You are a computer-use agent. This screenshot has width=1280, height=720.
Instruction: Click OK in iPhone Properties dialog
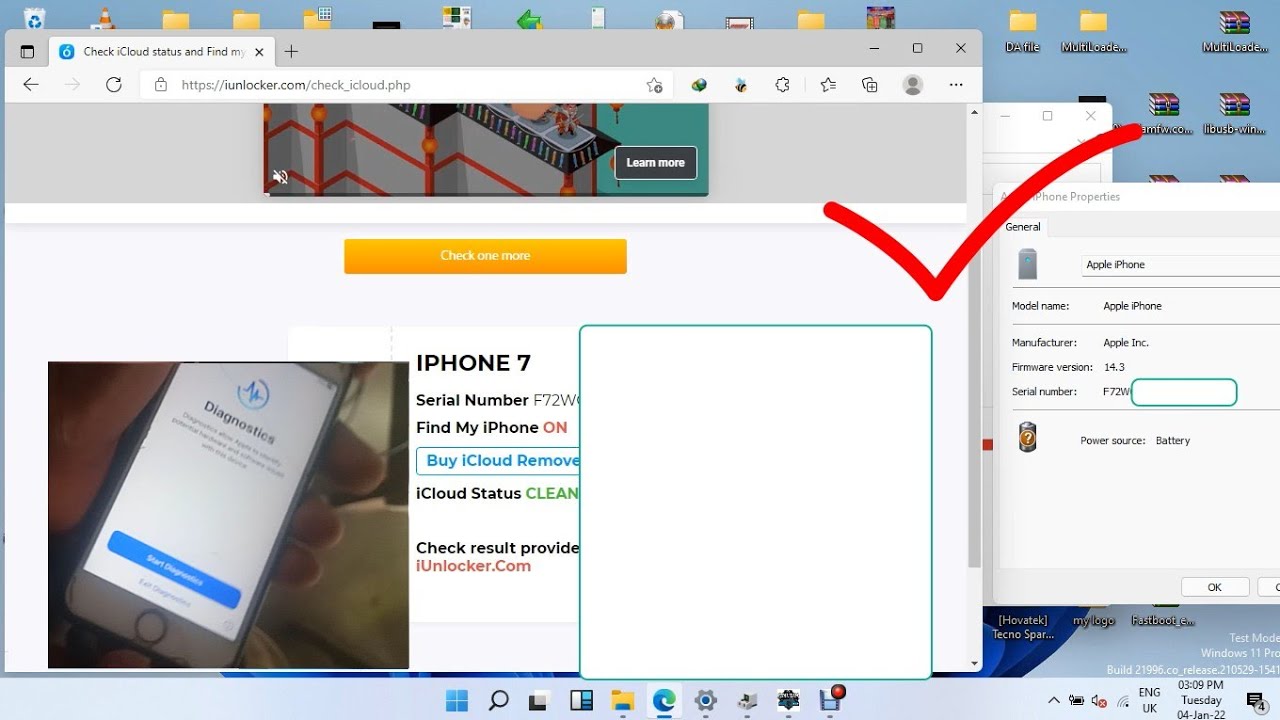point(1214,587)
